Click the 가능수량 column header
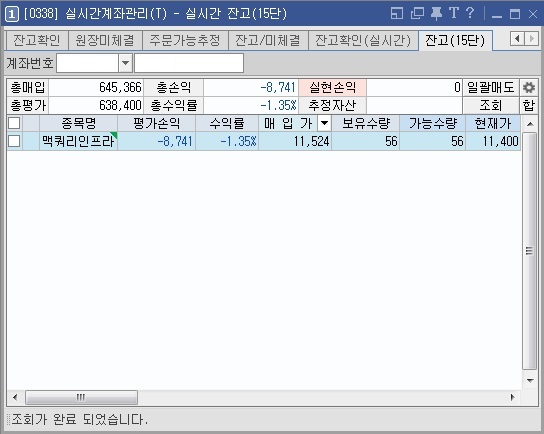Screen dimensions: 544x434 coord(433,123)
